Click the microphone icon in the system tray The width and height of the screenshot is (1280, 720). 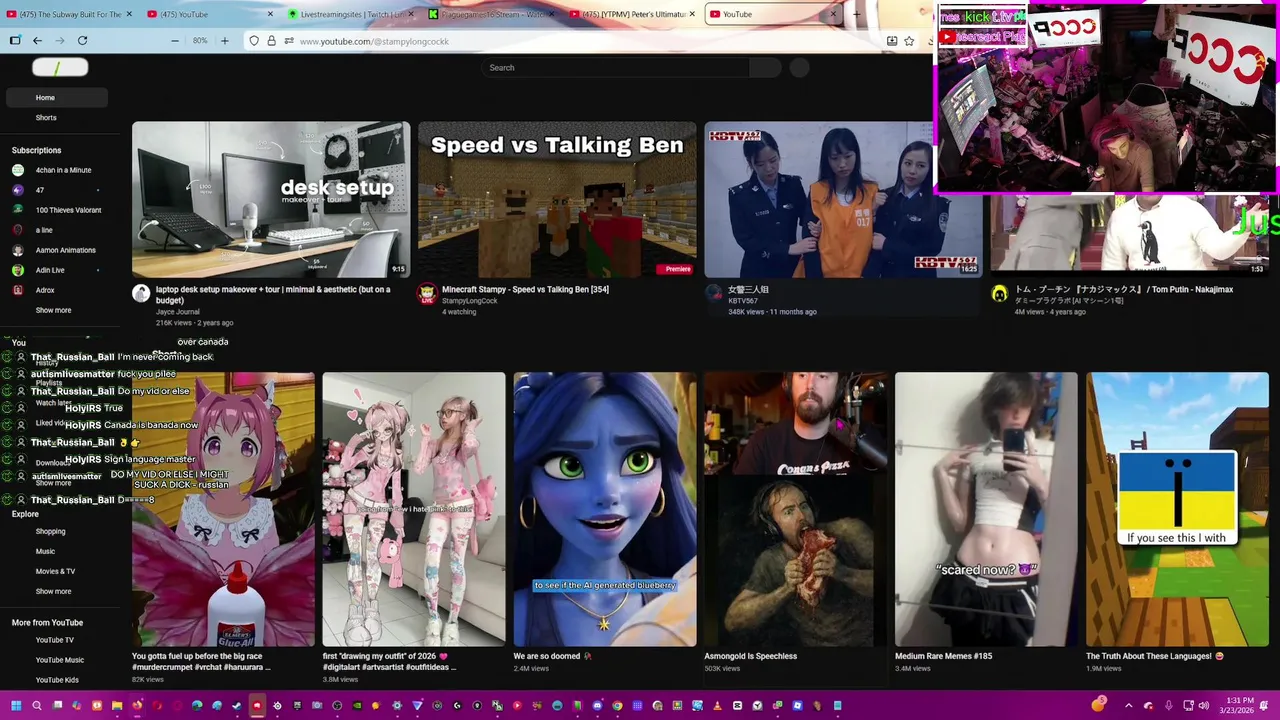coord(1168,706)
